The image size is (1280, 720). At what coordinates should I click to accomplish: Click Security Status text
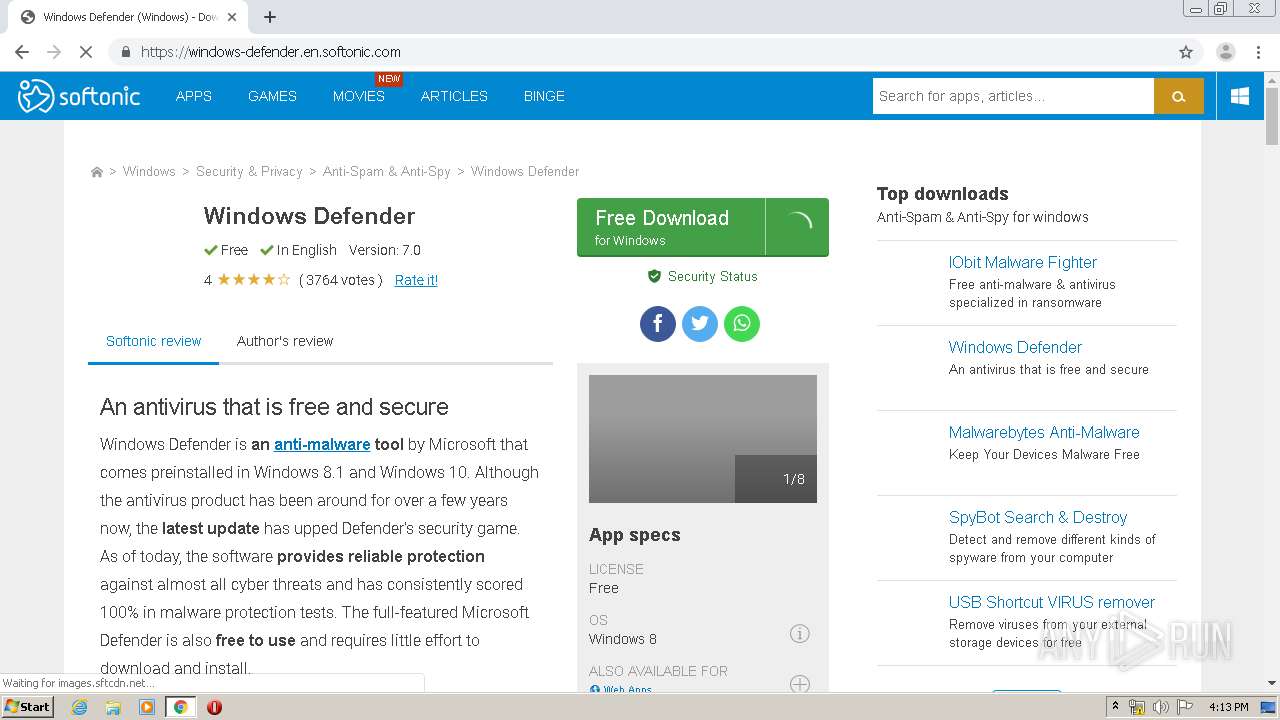(713, 276)
